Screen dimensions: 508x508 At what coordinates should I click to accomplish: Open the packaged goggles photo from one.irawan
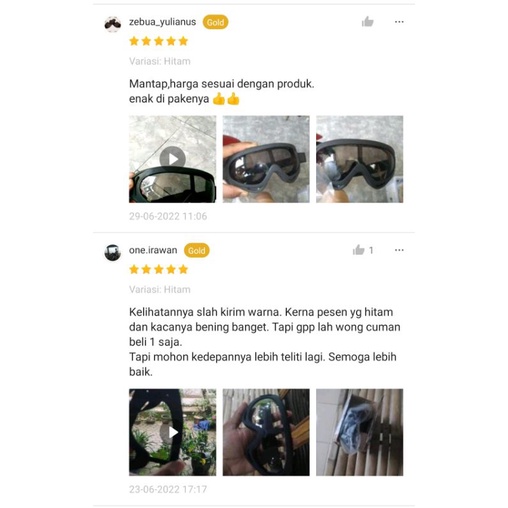coord(360,432)
